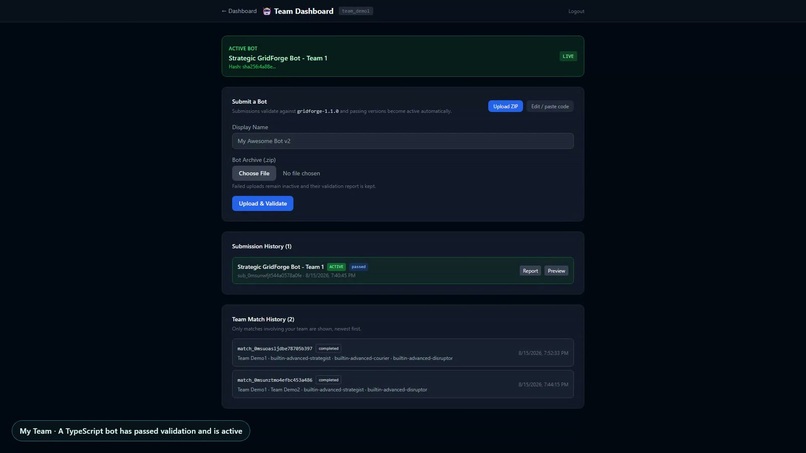Go back via the Dashboard link
Screen dimensions: 806x453
[239, 11]
